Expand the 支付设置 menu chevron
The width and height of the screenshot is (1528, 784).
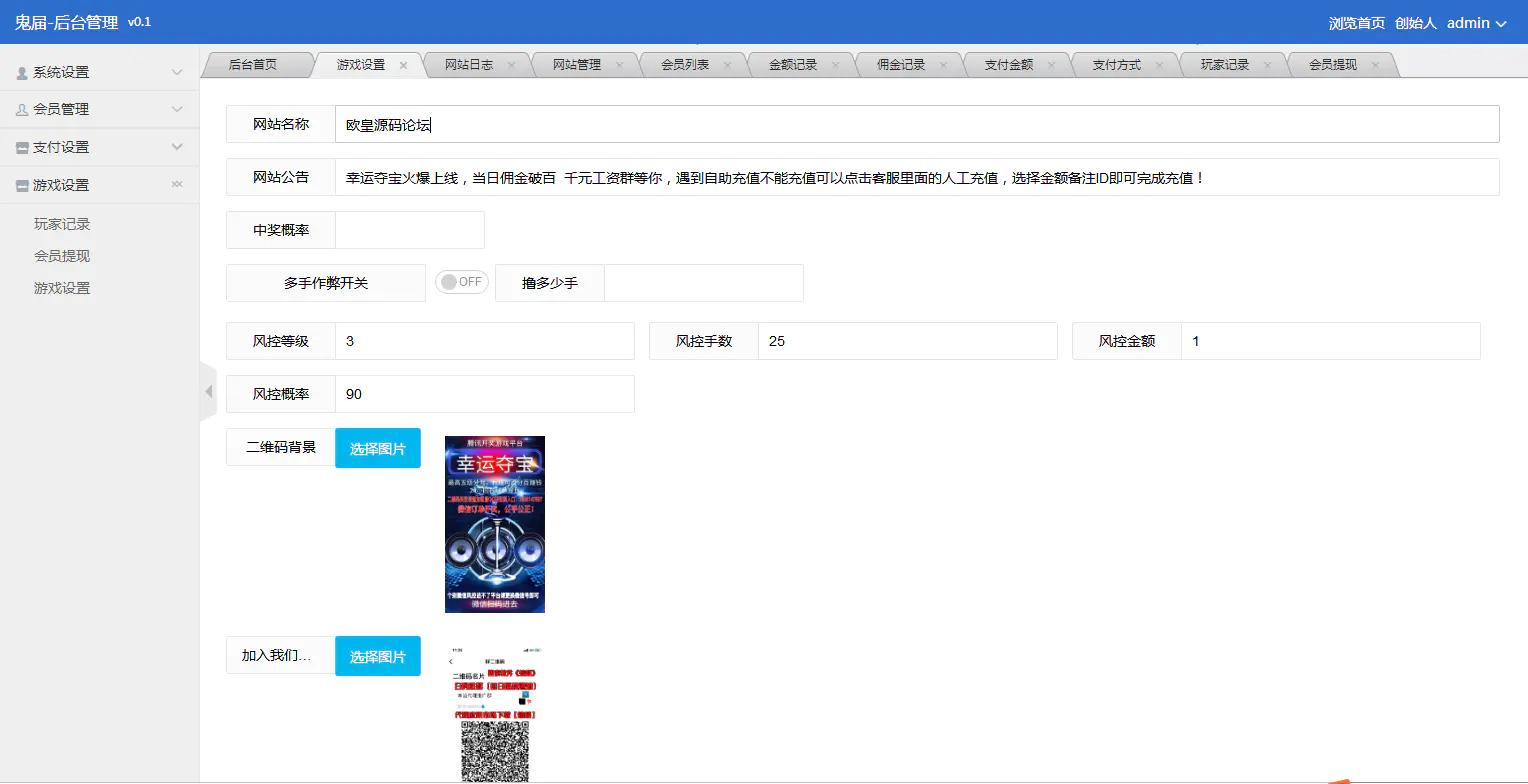(177, 147)
